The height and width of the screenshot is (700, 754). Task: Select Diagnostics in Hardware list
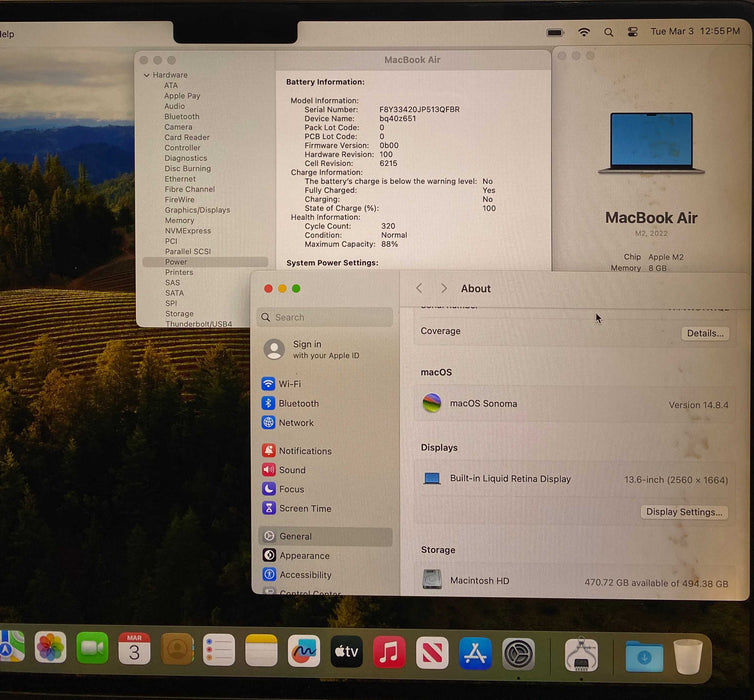(x=186, y=158)
